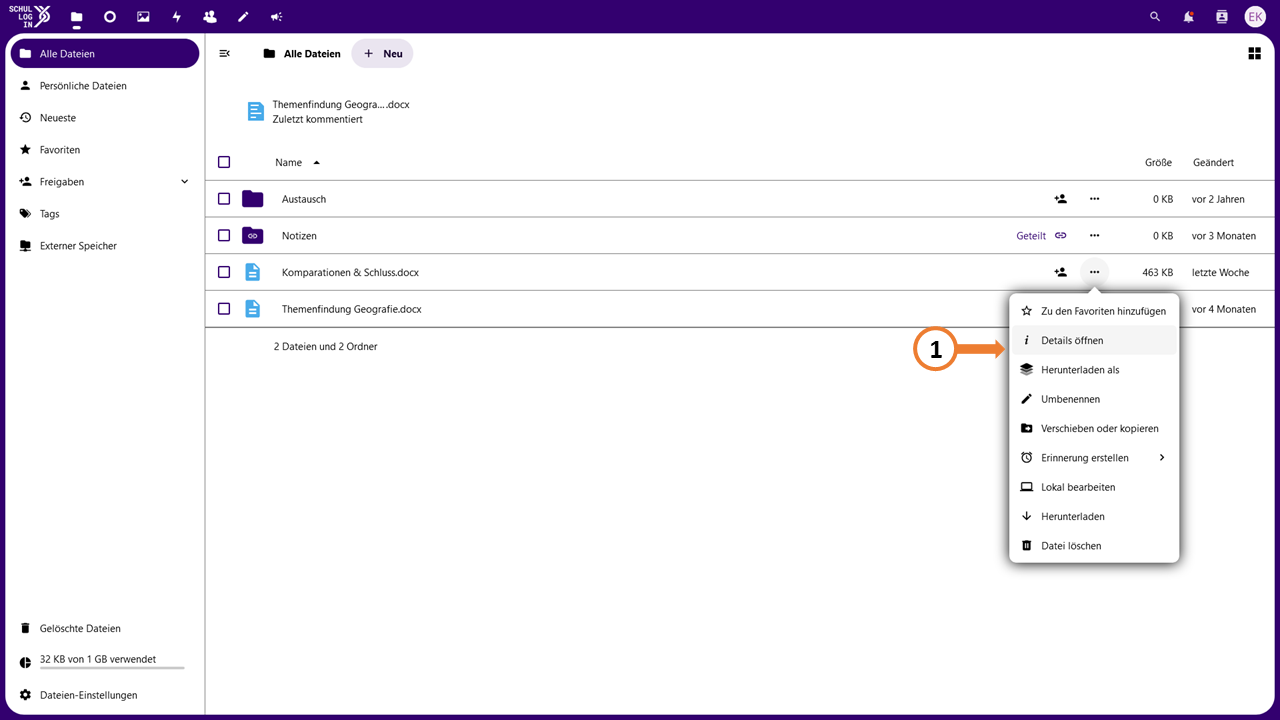Open the contacts menu icon near the avatar
Screen dimensions: 1280x720
[x=1221, y=17]
